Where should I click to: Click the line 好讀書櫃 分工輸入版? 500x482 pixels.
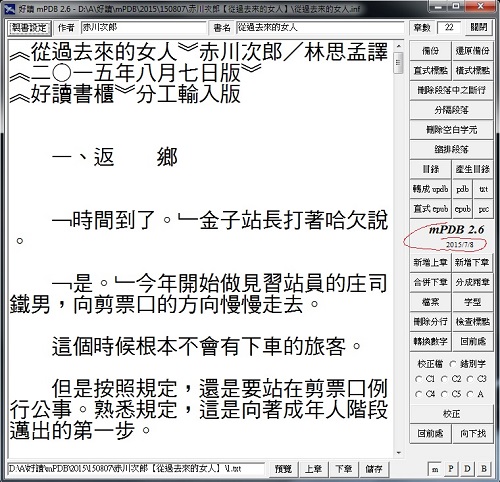(x=125, y=94)
